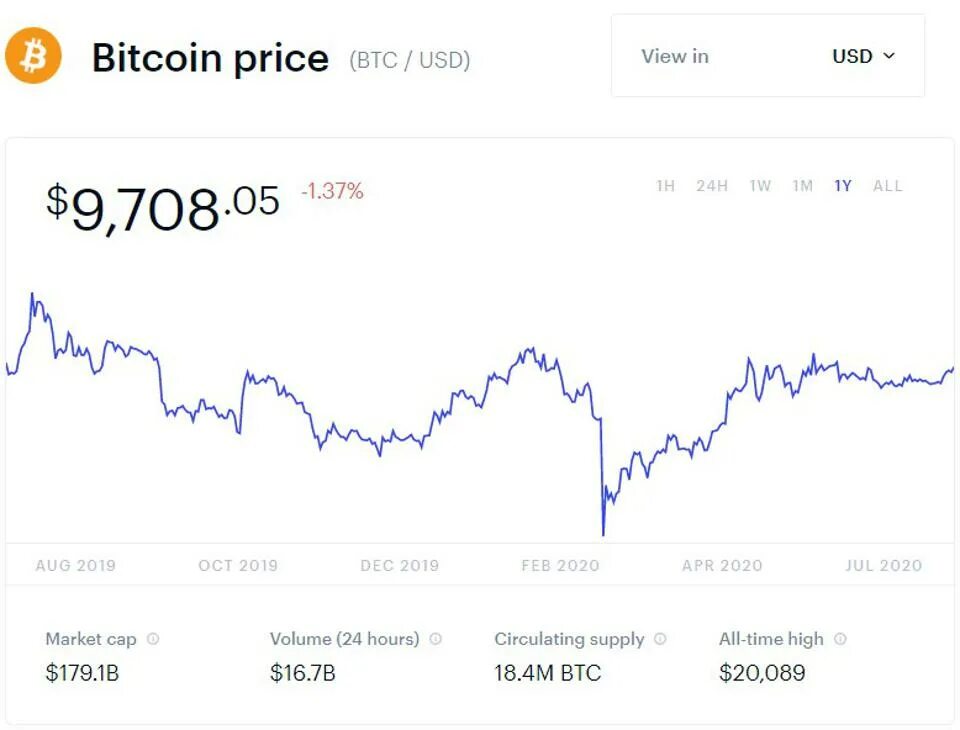Switch chart to 24H range

click(x=712, y=186)
